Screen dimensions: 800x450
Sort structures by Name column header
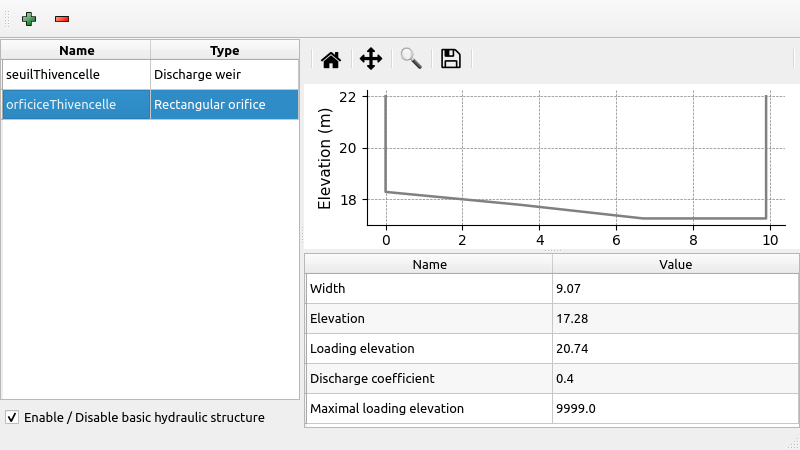pyautogui.click(x=76, y=50)
